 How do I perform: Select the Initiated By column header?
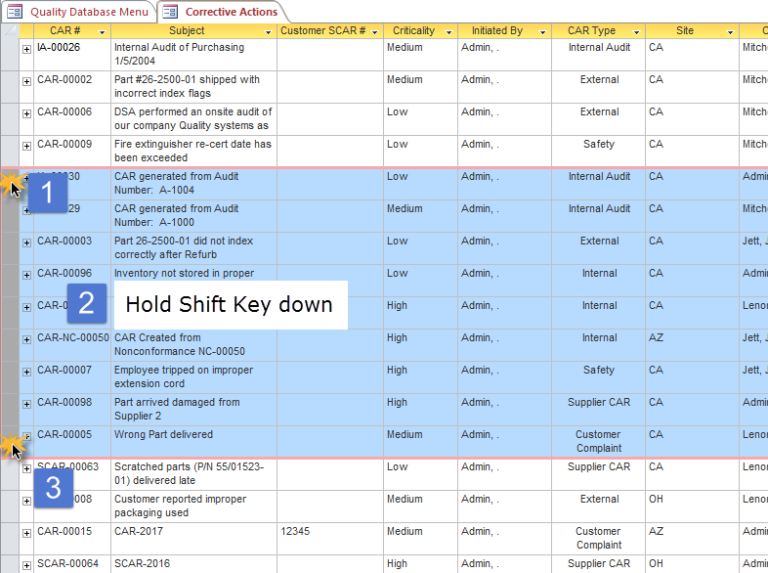[x=497, y=31]
